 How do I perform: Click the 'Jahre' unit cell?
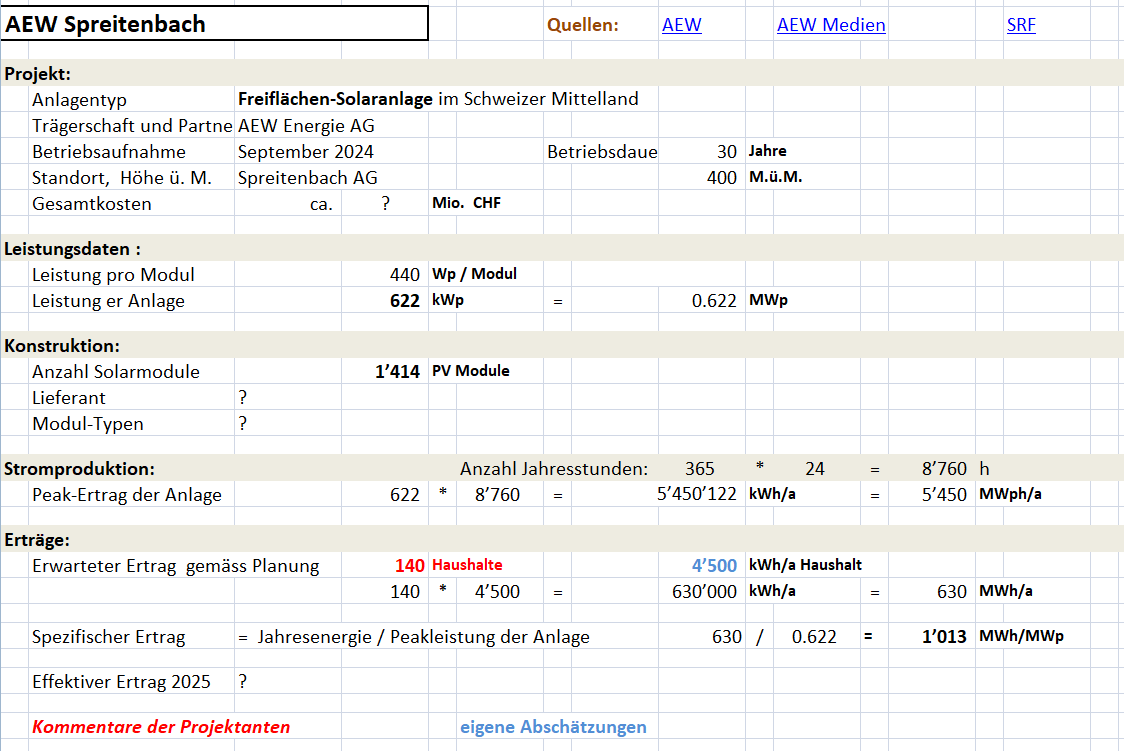pyautogui.click(x=767, y=151)
